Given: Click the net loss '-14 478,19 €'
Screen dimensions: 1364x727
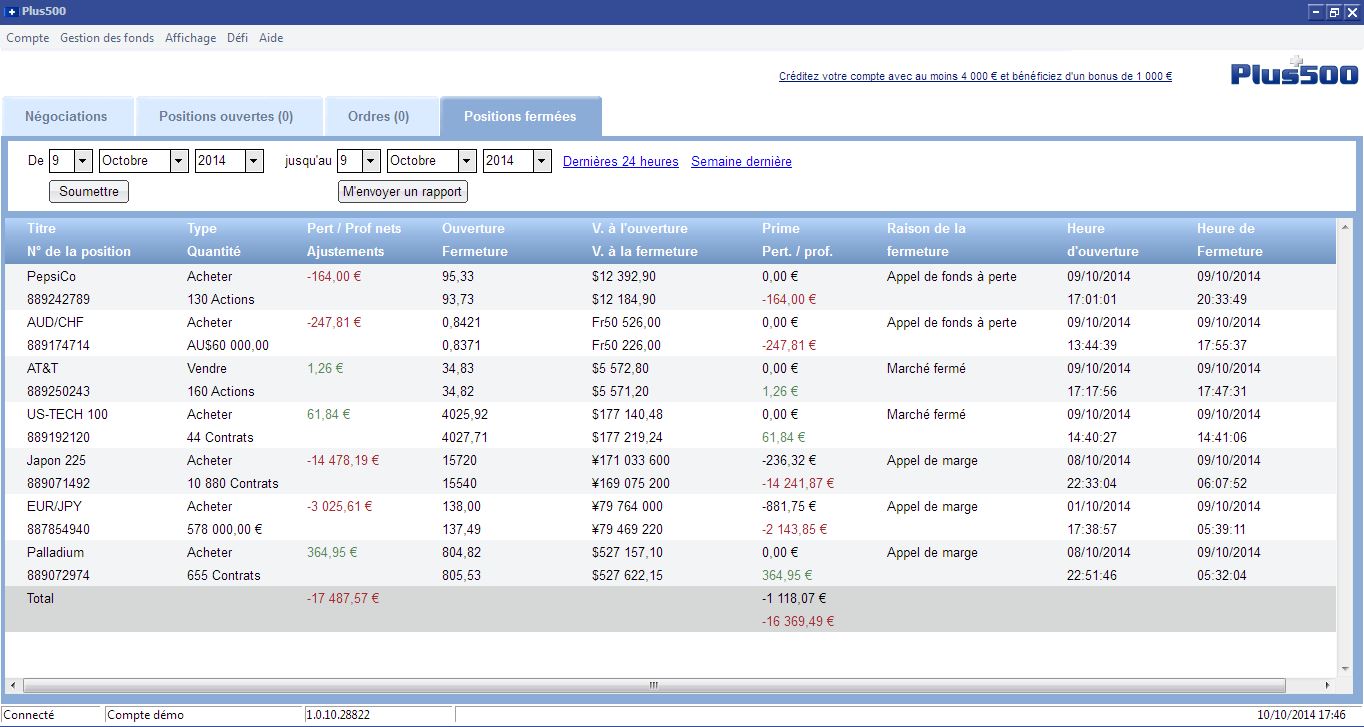Looking at the screenshot, I should point(343,460).
